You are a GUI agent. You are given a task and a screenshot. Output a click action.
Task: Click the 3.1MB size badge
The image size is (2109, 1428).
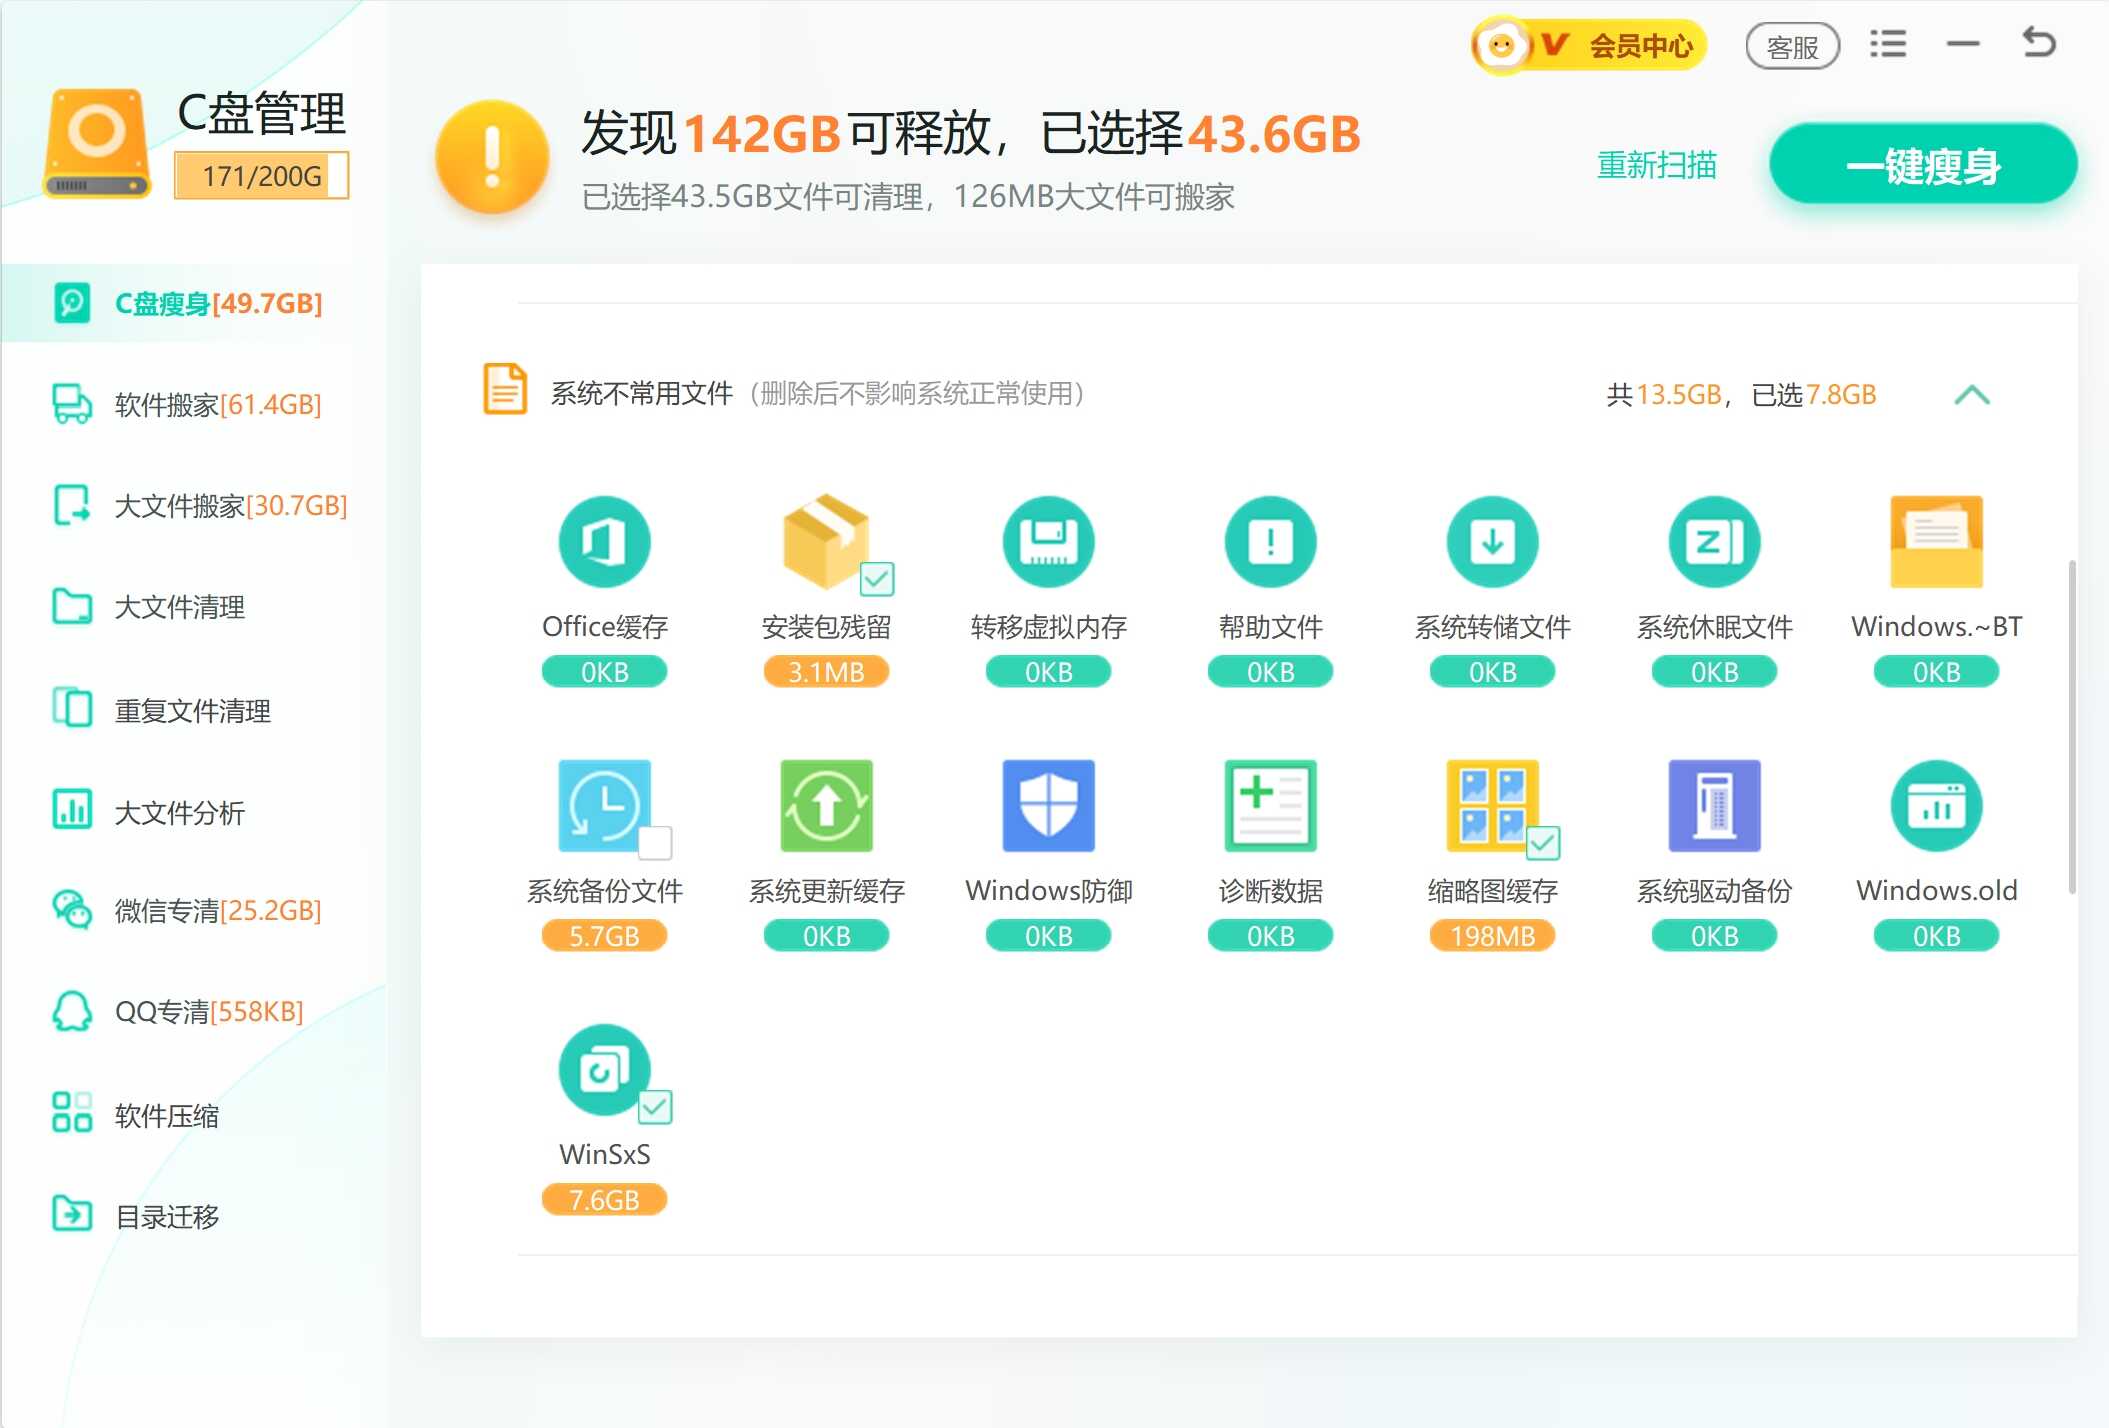coord(826,672)
